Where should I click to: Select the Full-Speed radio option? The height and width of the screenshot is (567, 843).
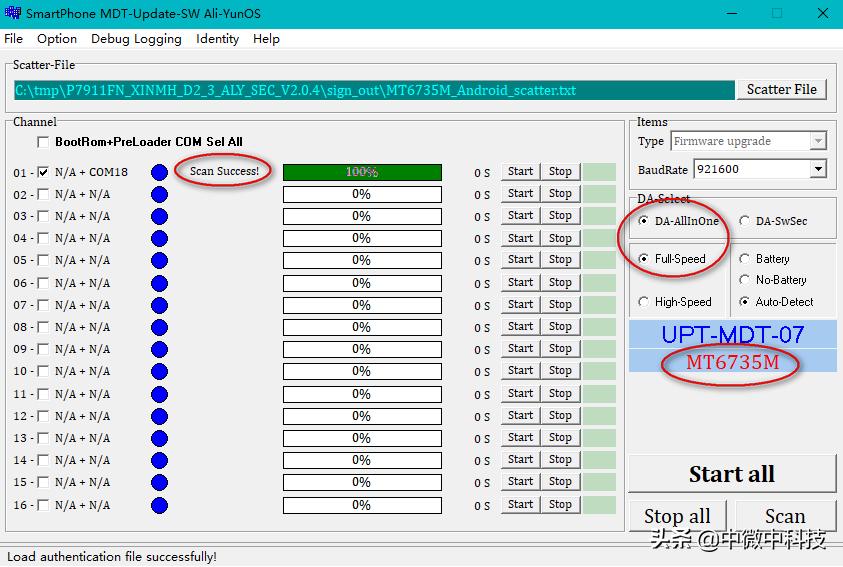pyautogui.click(x=643, y=259)
